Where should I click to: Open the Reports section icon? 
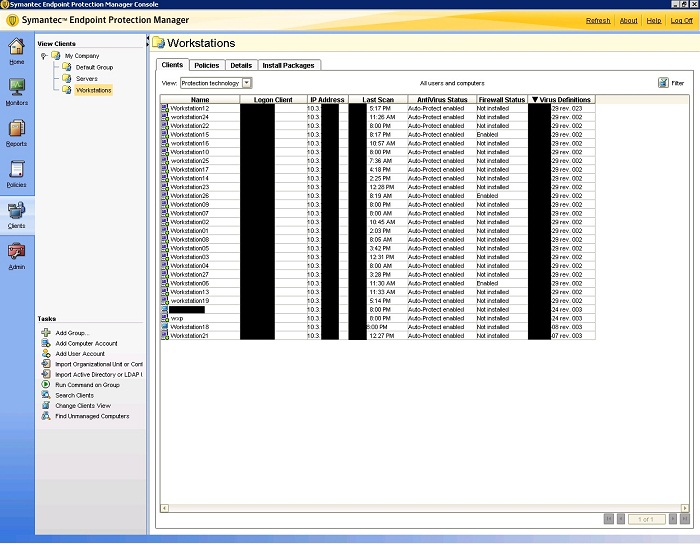(17, 129)
